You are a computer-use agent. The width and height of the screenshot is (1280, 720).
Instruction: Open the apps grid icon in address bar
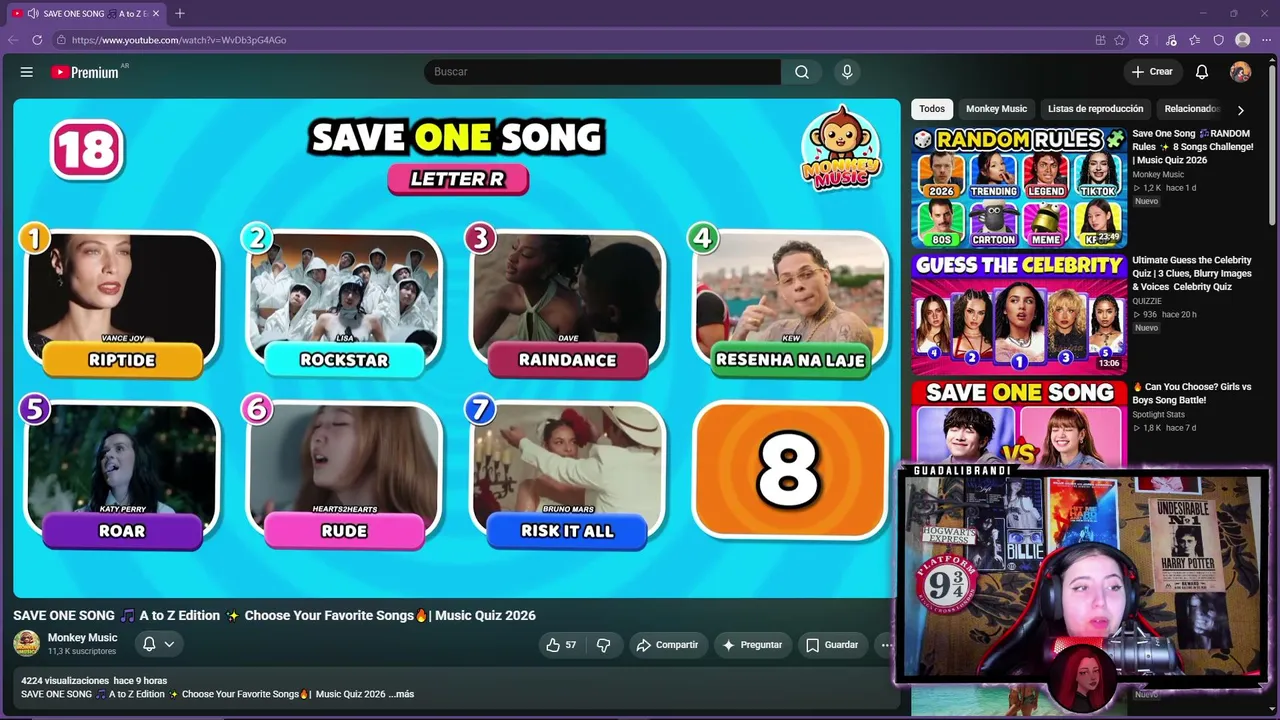pos(1100,40)
